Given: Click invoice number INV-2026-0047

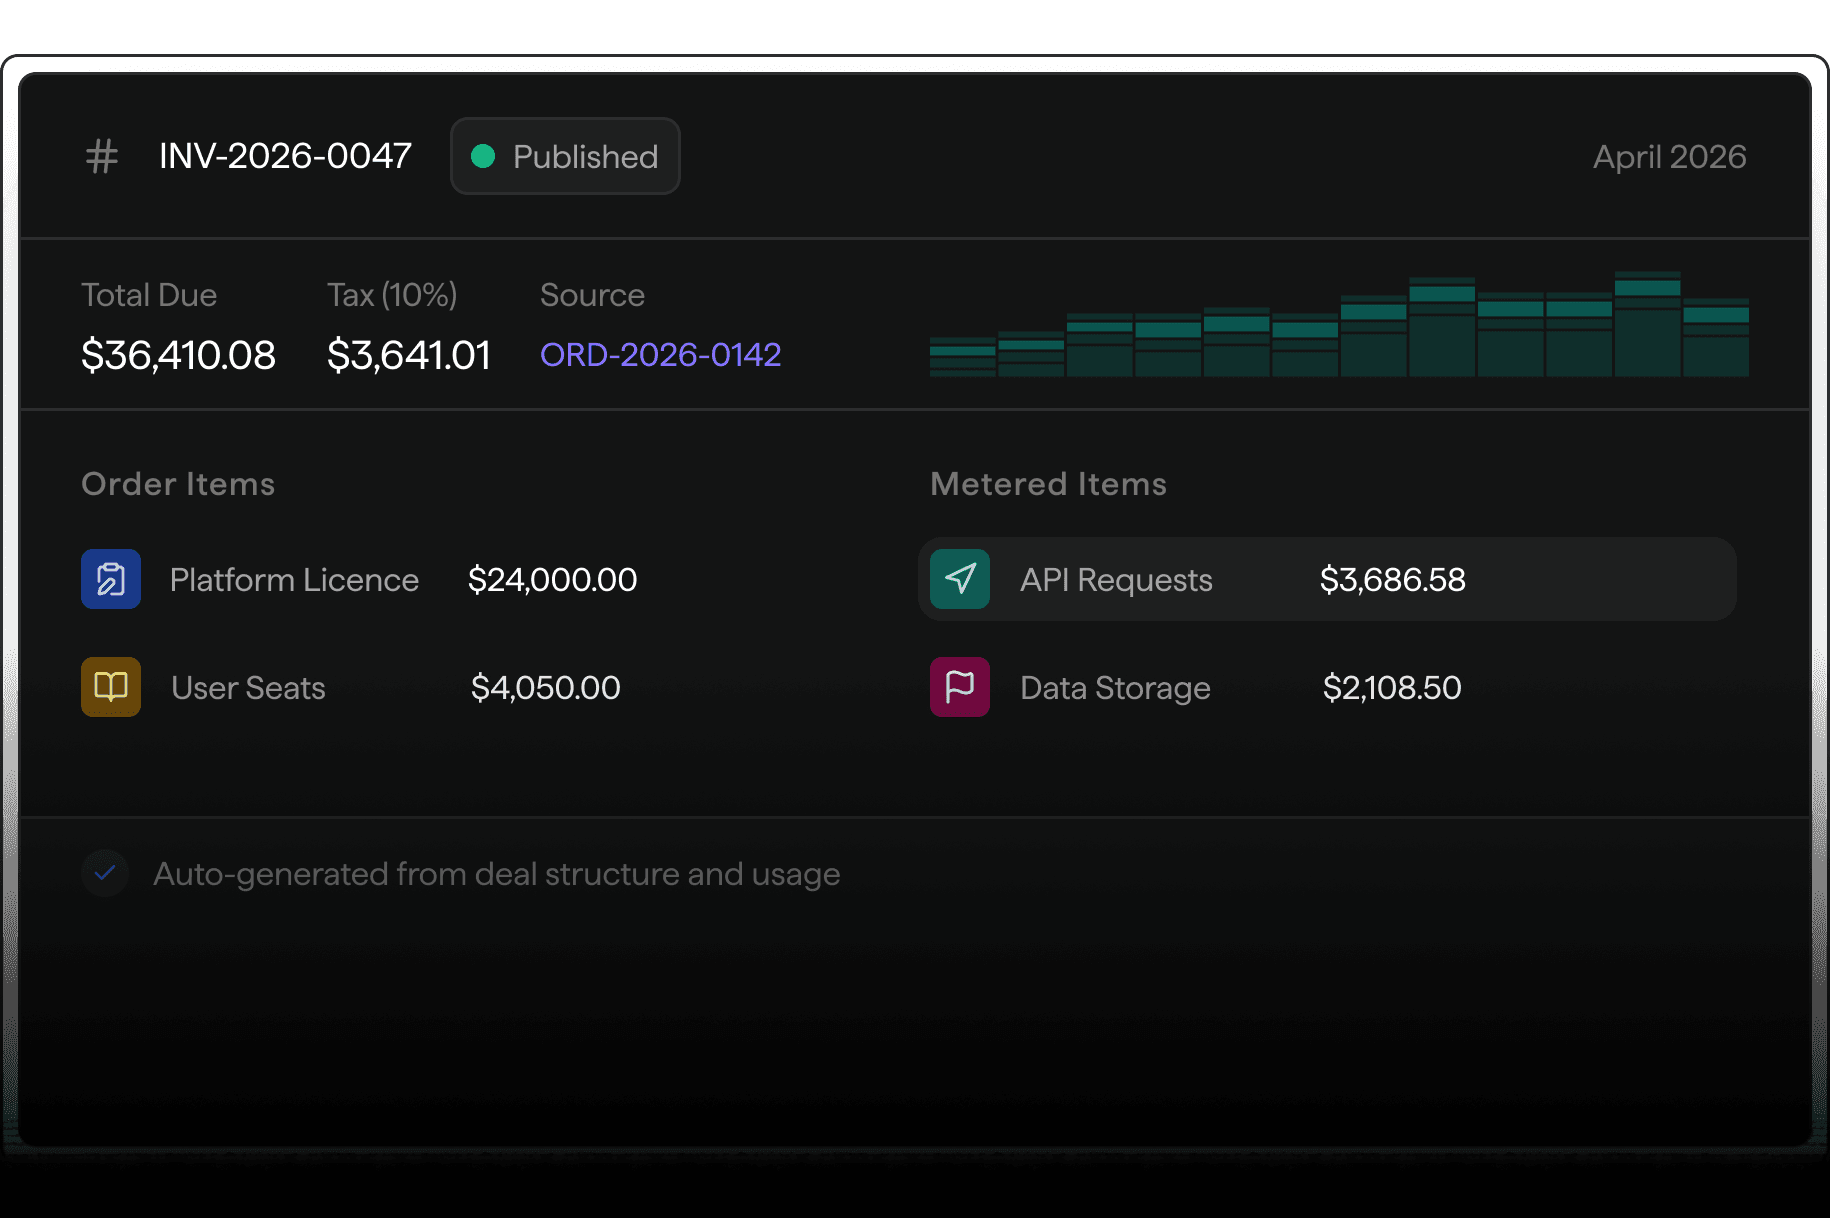Looking at the screenshot, I should point(285,156).
